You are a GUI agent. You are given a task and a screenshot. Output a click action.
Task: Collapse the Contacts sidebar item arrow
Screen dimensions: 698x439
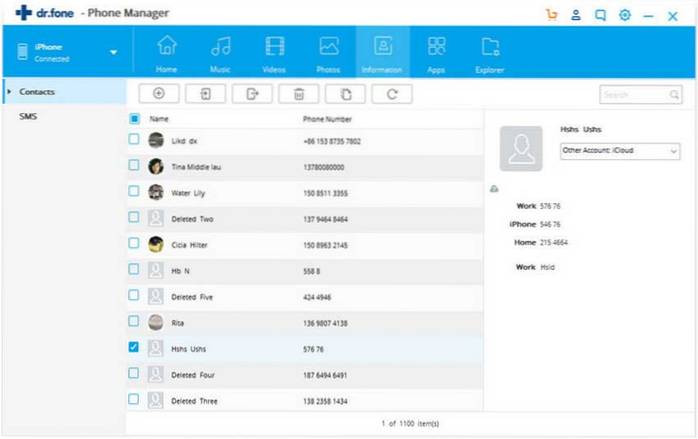9,92
